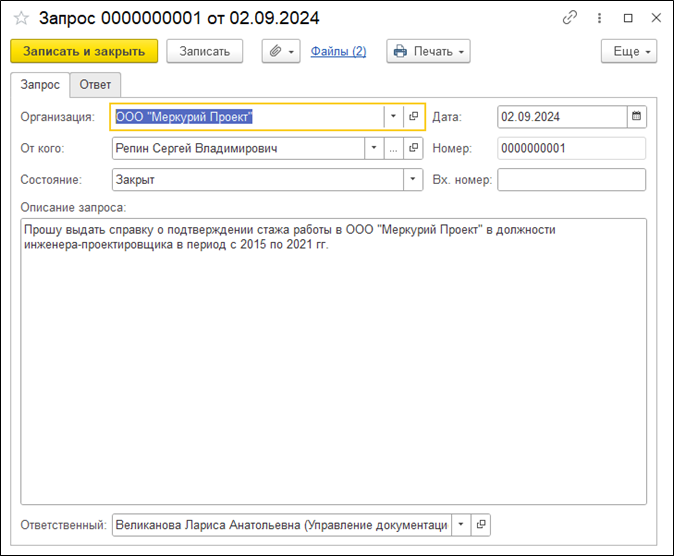This screenshot has width=674, height=556.
Task: Copy link to this request document
Action: pyautogui.click(x=570, y=18)
